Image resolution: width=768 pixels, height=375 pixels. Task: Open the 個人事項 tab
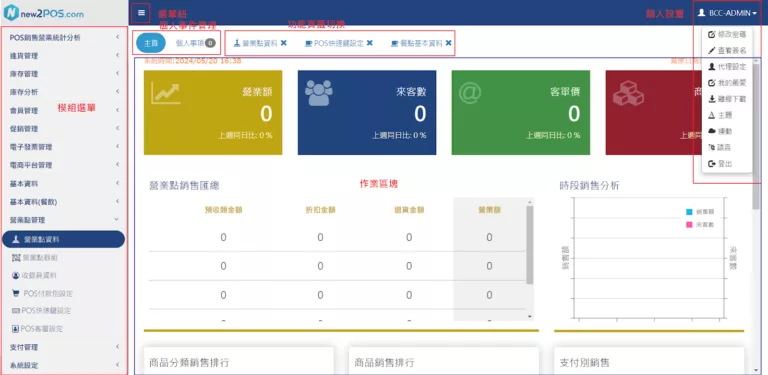click(195, 43)
